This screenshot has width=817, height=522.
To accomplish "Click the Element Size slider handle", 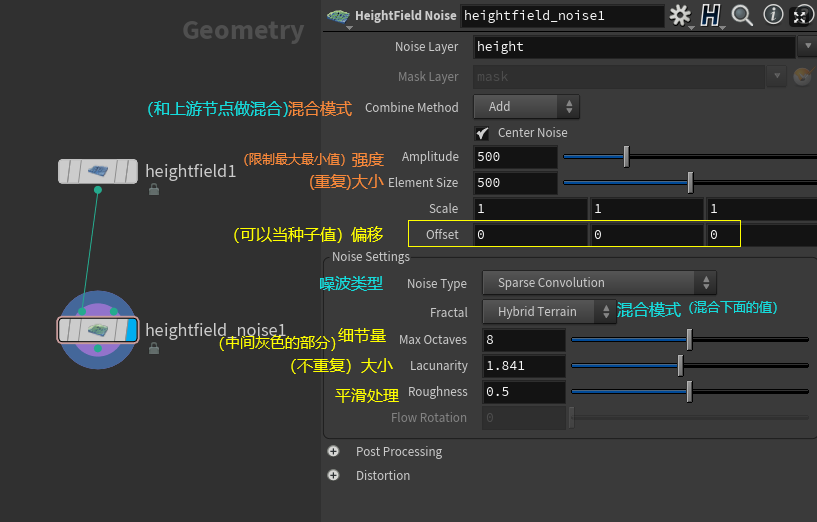I will click(x=690, y=182).
